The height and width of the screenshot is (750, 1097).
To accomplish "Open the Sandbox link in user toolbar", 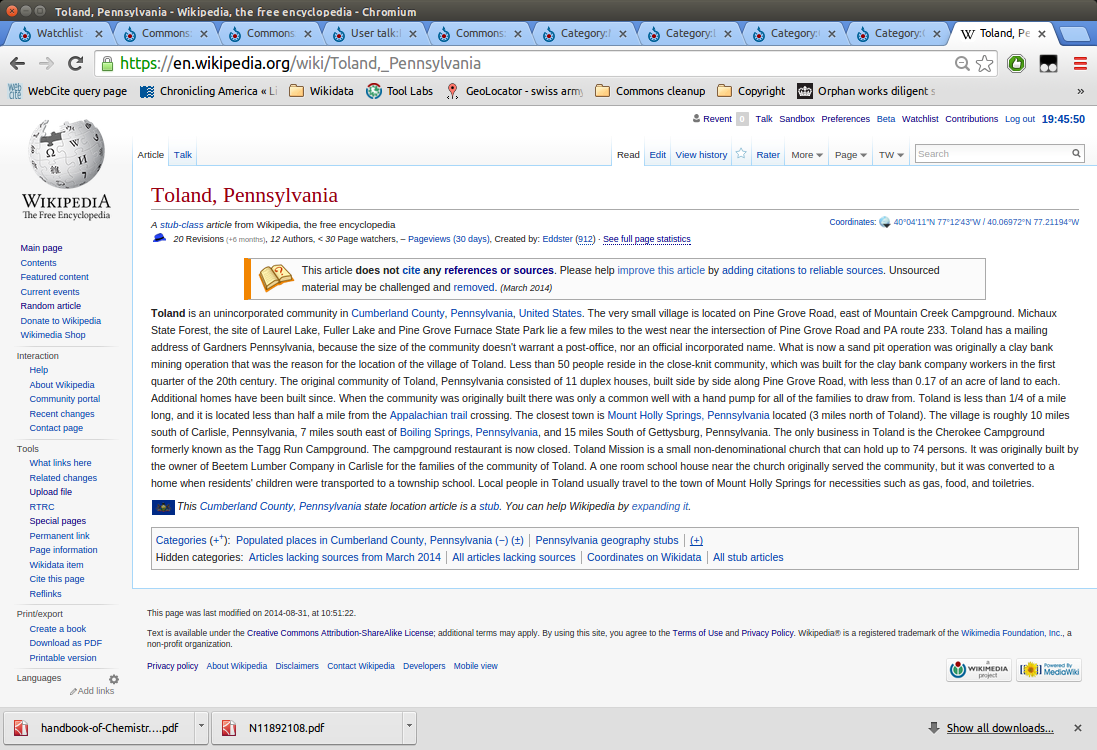I will [x=797, y=119].
